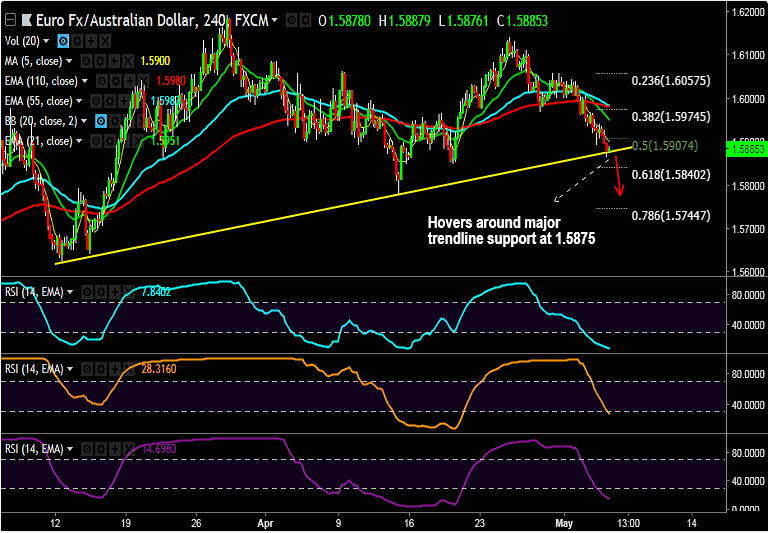Expand dropdown of RSI reading 14.6980
768x533 pixels.
click(x=70, y=449)
